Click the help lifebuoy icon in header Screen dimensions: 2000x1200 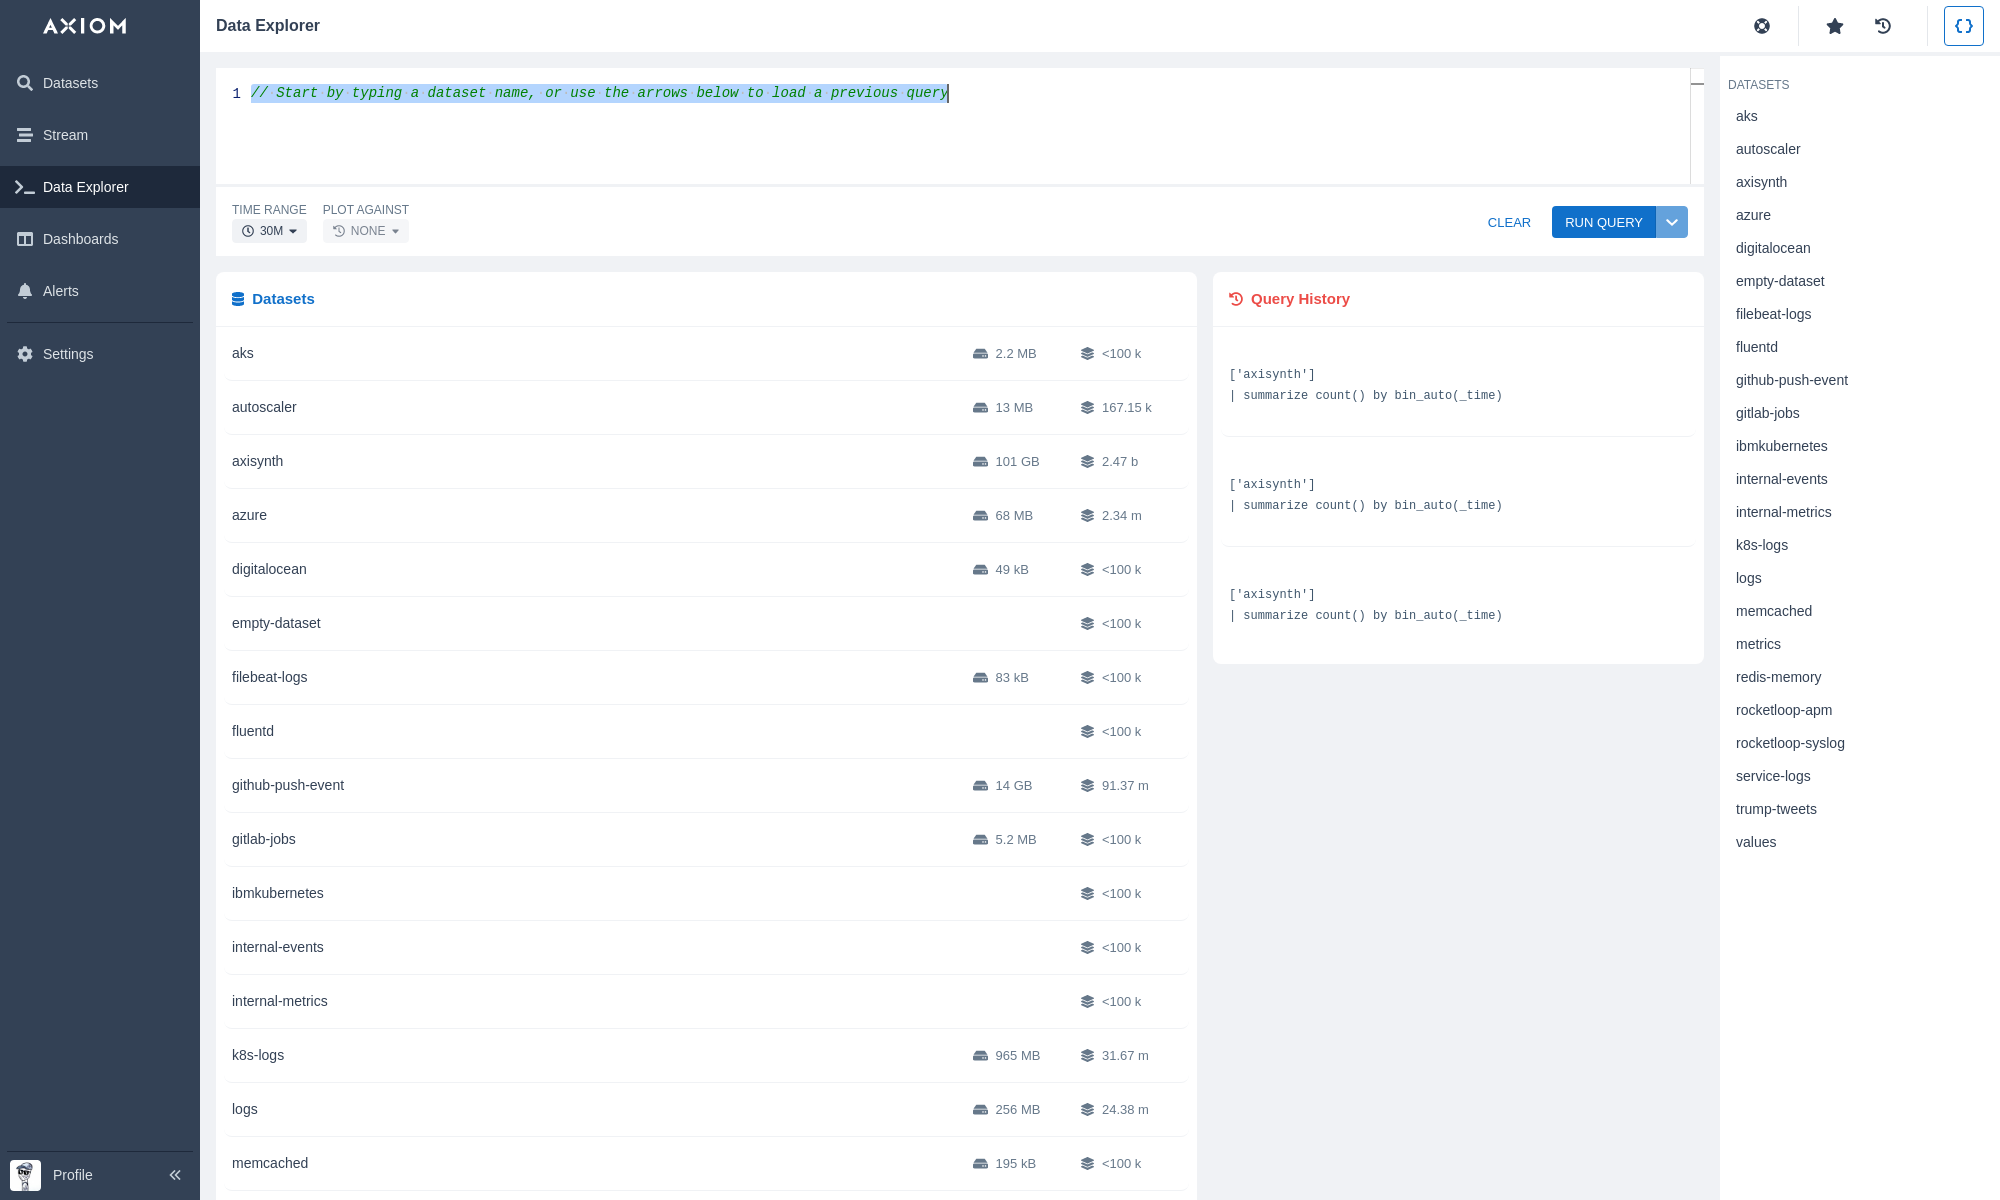[1762, 26]
